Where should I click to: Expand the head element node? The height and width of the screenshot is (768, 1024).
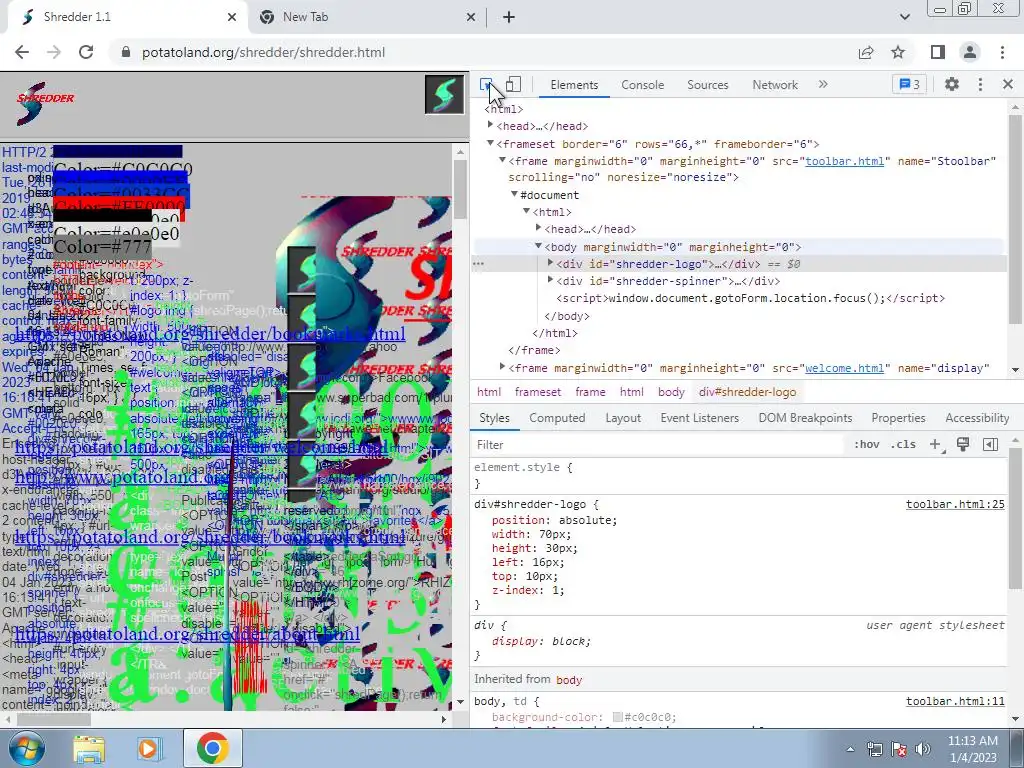pyautogui.click(x=490, y=125)
